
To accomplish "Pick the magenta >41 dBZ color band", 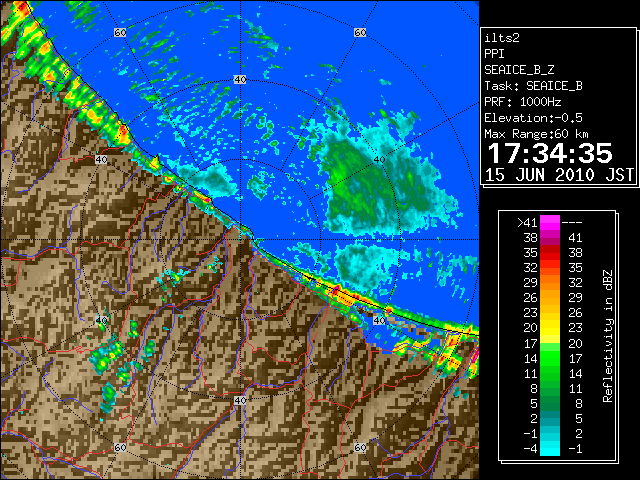I will coord(550,223).
